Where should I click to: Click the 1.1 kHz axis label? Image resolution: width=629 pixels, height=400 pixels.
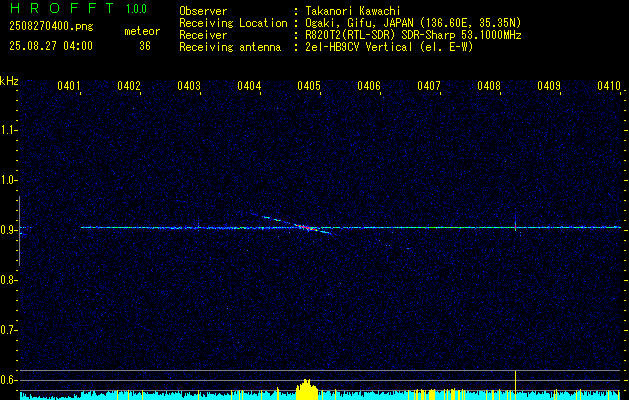coord(8,130)
